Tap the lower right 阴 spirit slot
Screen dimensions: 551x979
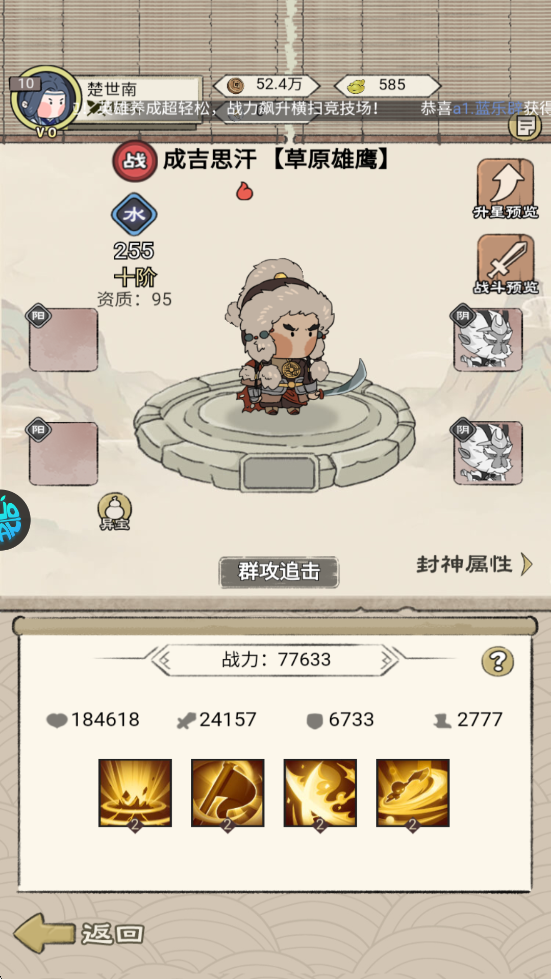487,452
